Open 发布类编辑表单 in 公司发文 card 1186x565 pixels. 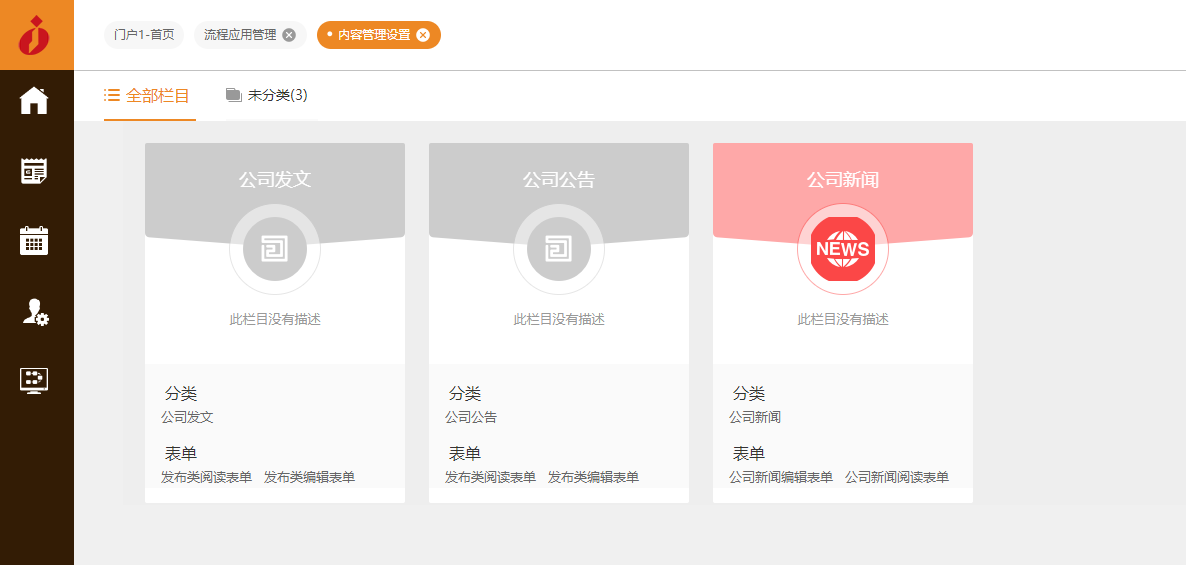click(309, 477)
